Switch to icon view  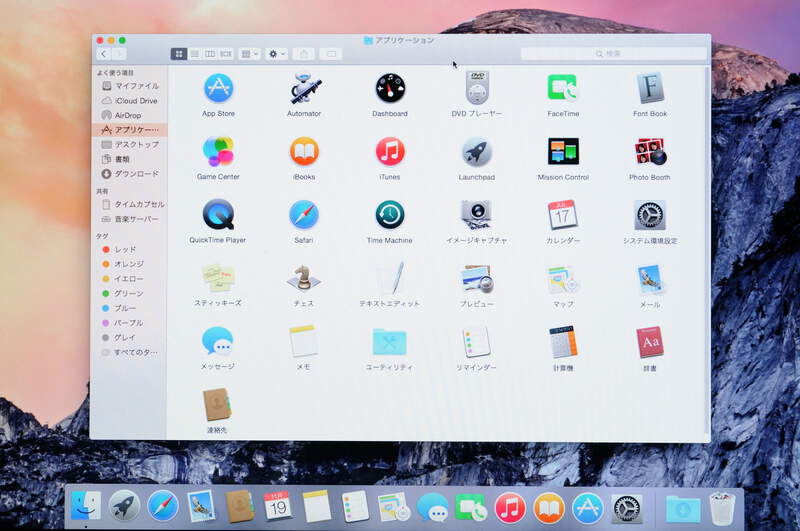[179, 54]
